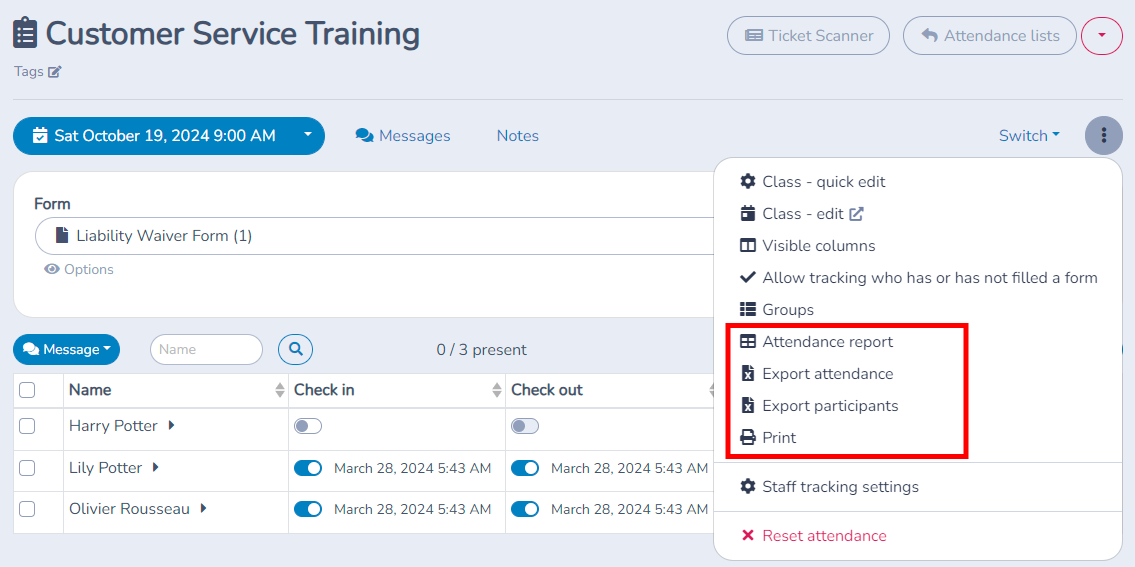Select Export participants
The width and height of the screenshot is (1135, 567).
pyautogui.click(x=819, y=406)
